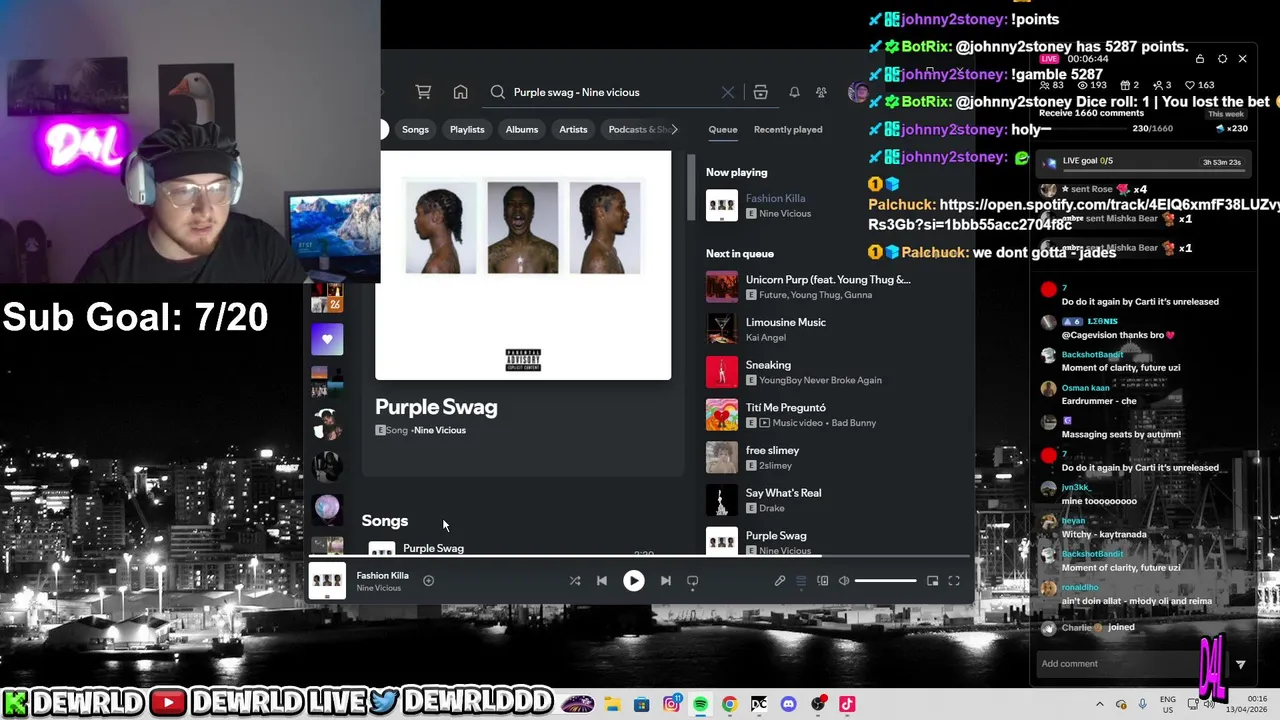Toggle shuffle in the Spotify player

click(575, 580)
